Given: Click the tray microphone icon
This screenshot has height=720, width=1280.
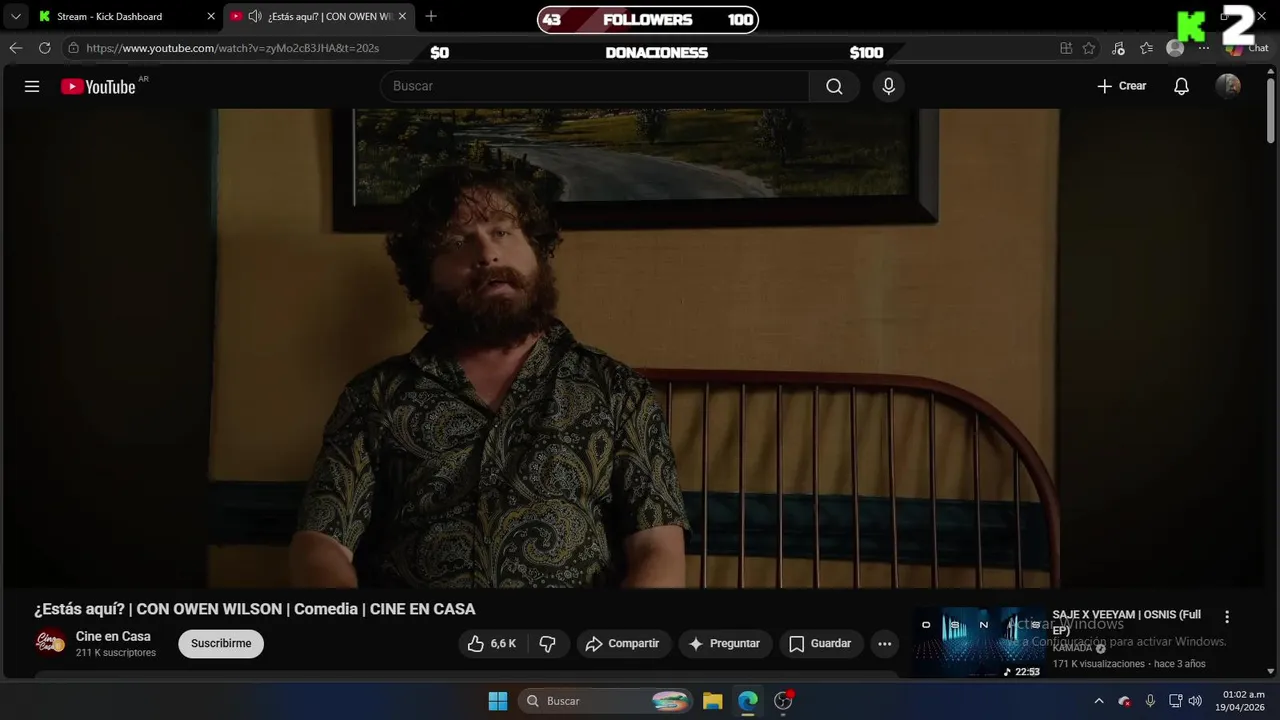Looking at the screenshot, I should [x=1150, y=701].
